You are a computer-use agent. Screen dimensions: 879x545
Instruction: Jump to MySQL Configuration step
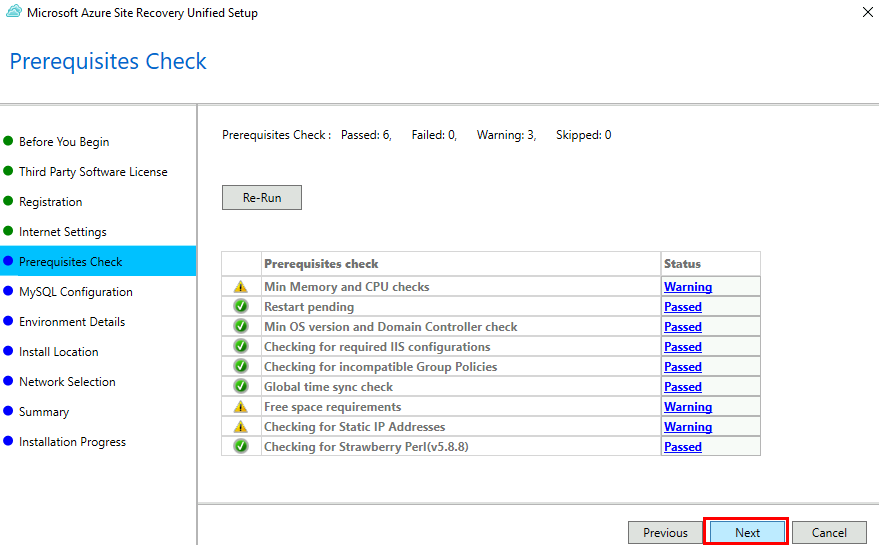76,292
